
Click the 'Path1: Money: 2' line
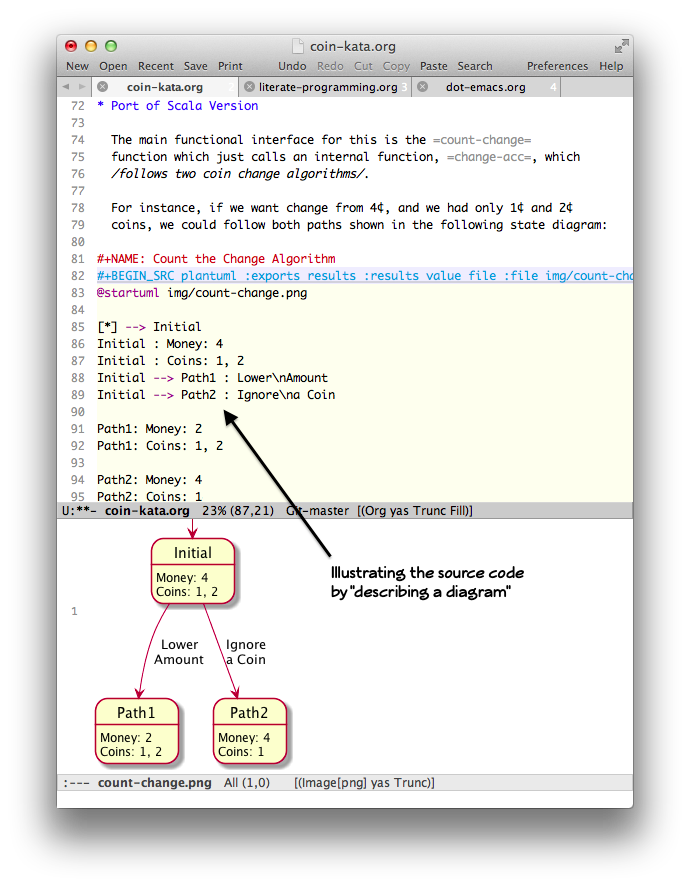point(149,429)
